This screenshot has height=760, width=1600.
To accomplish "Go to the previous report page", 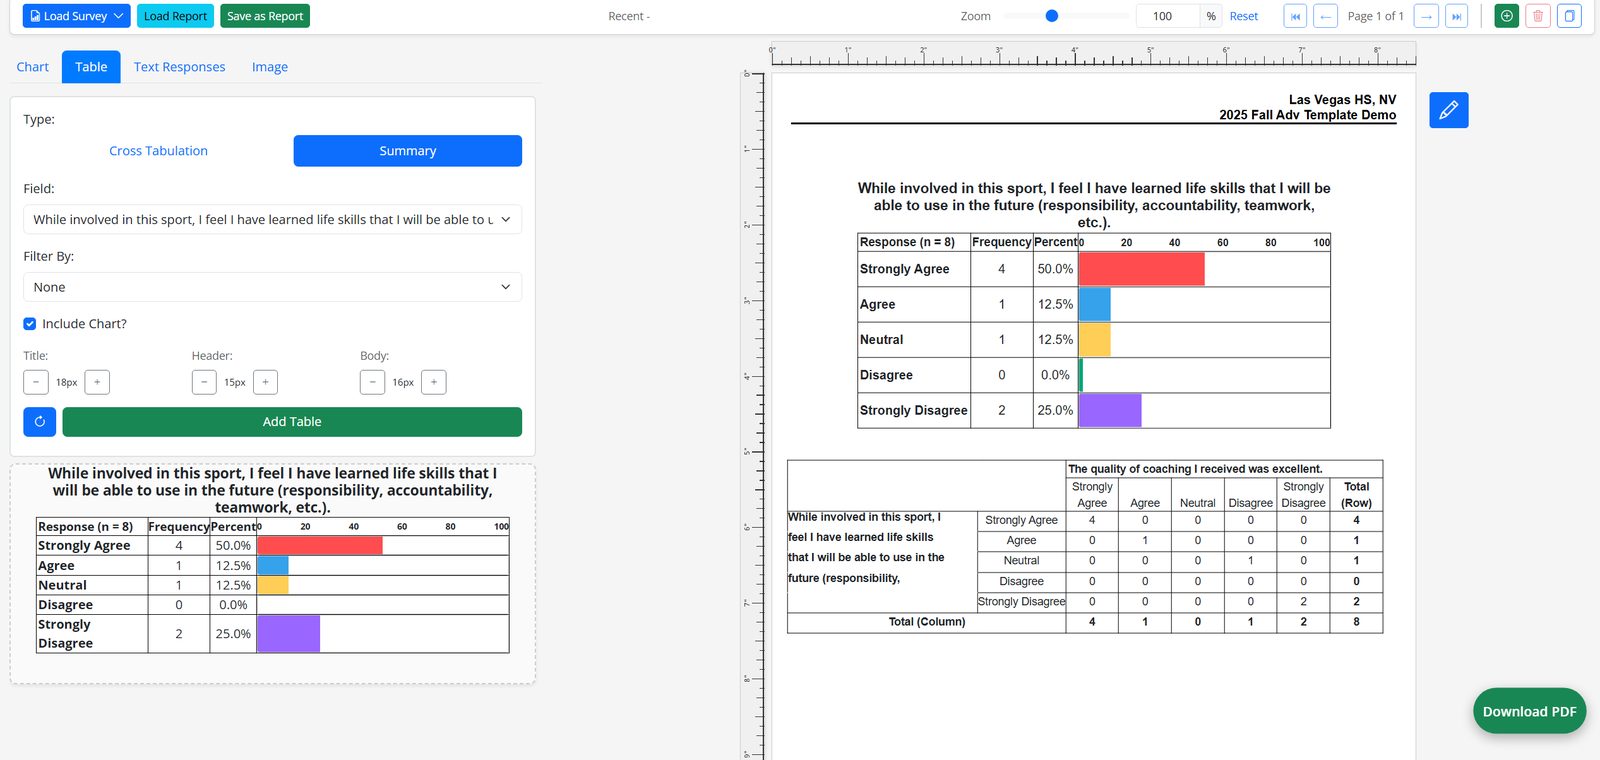I will pos(1325,16).
